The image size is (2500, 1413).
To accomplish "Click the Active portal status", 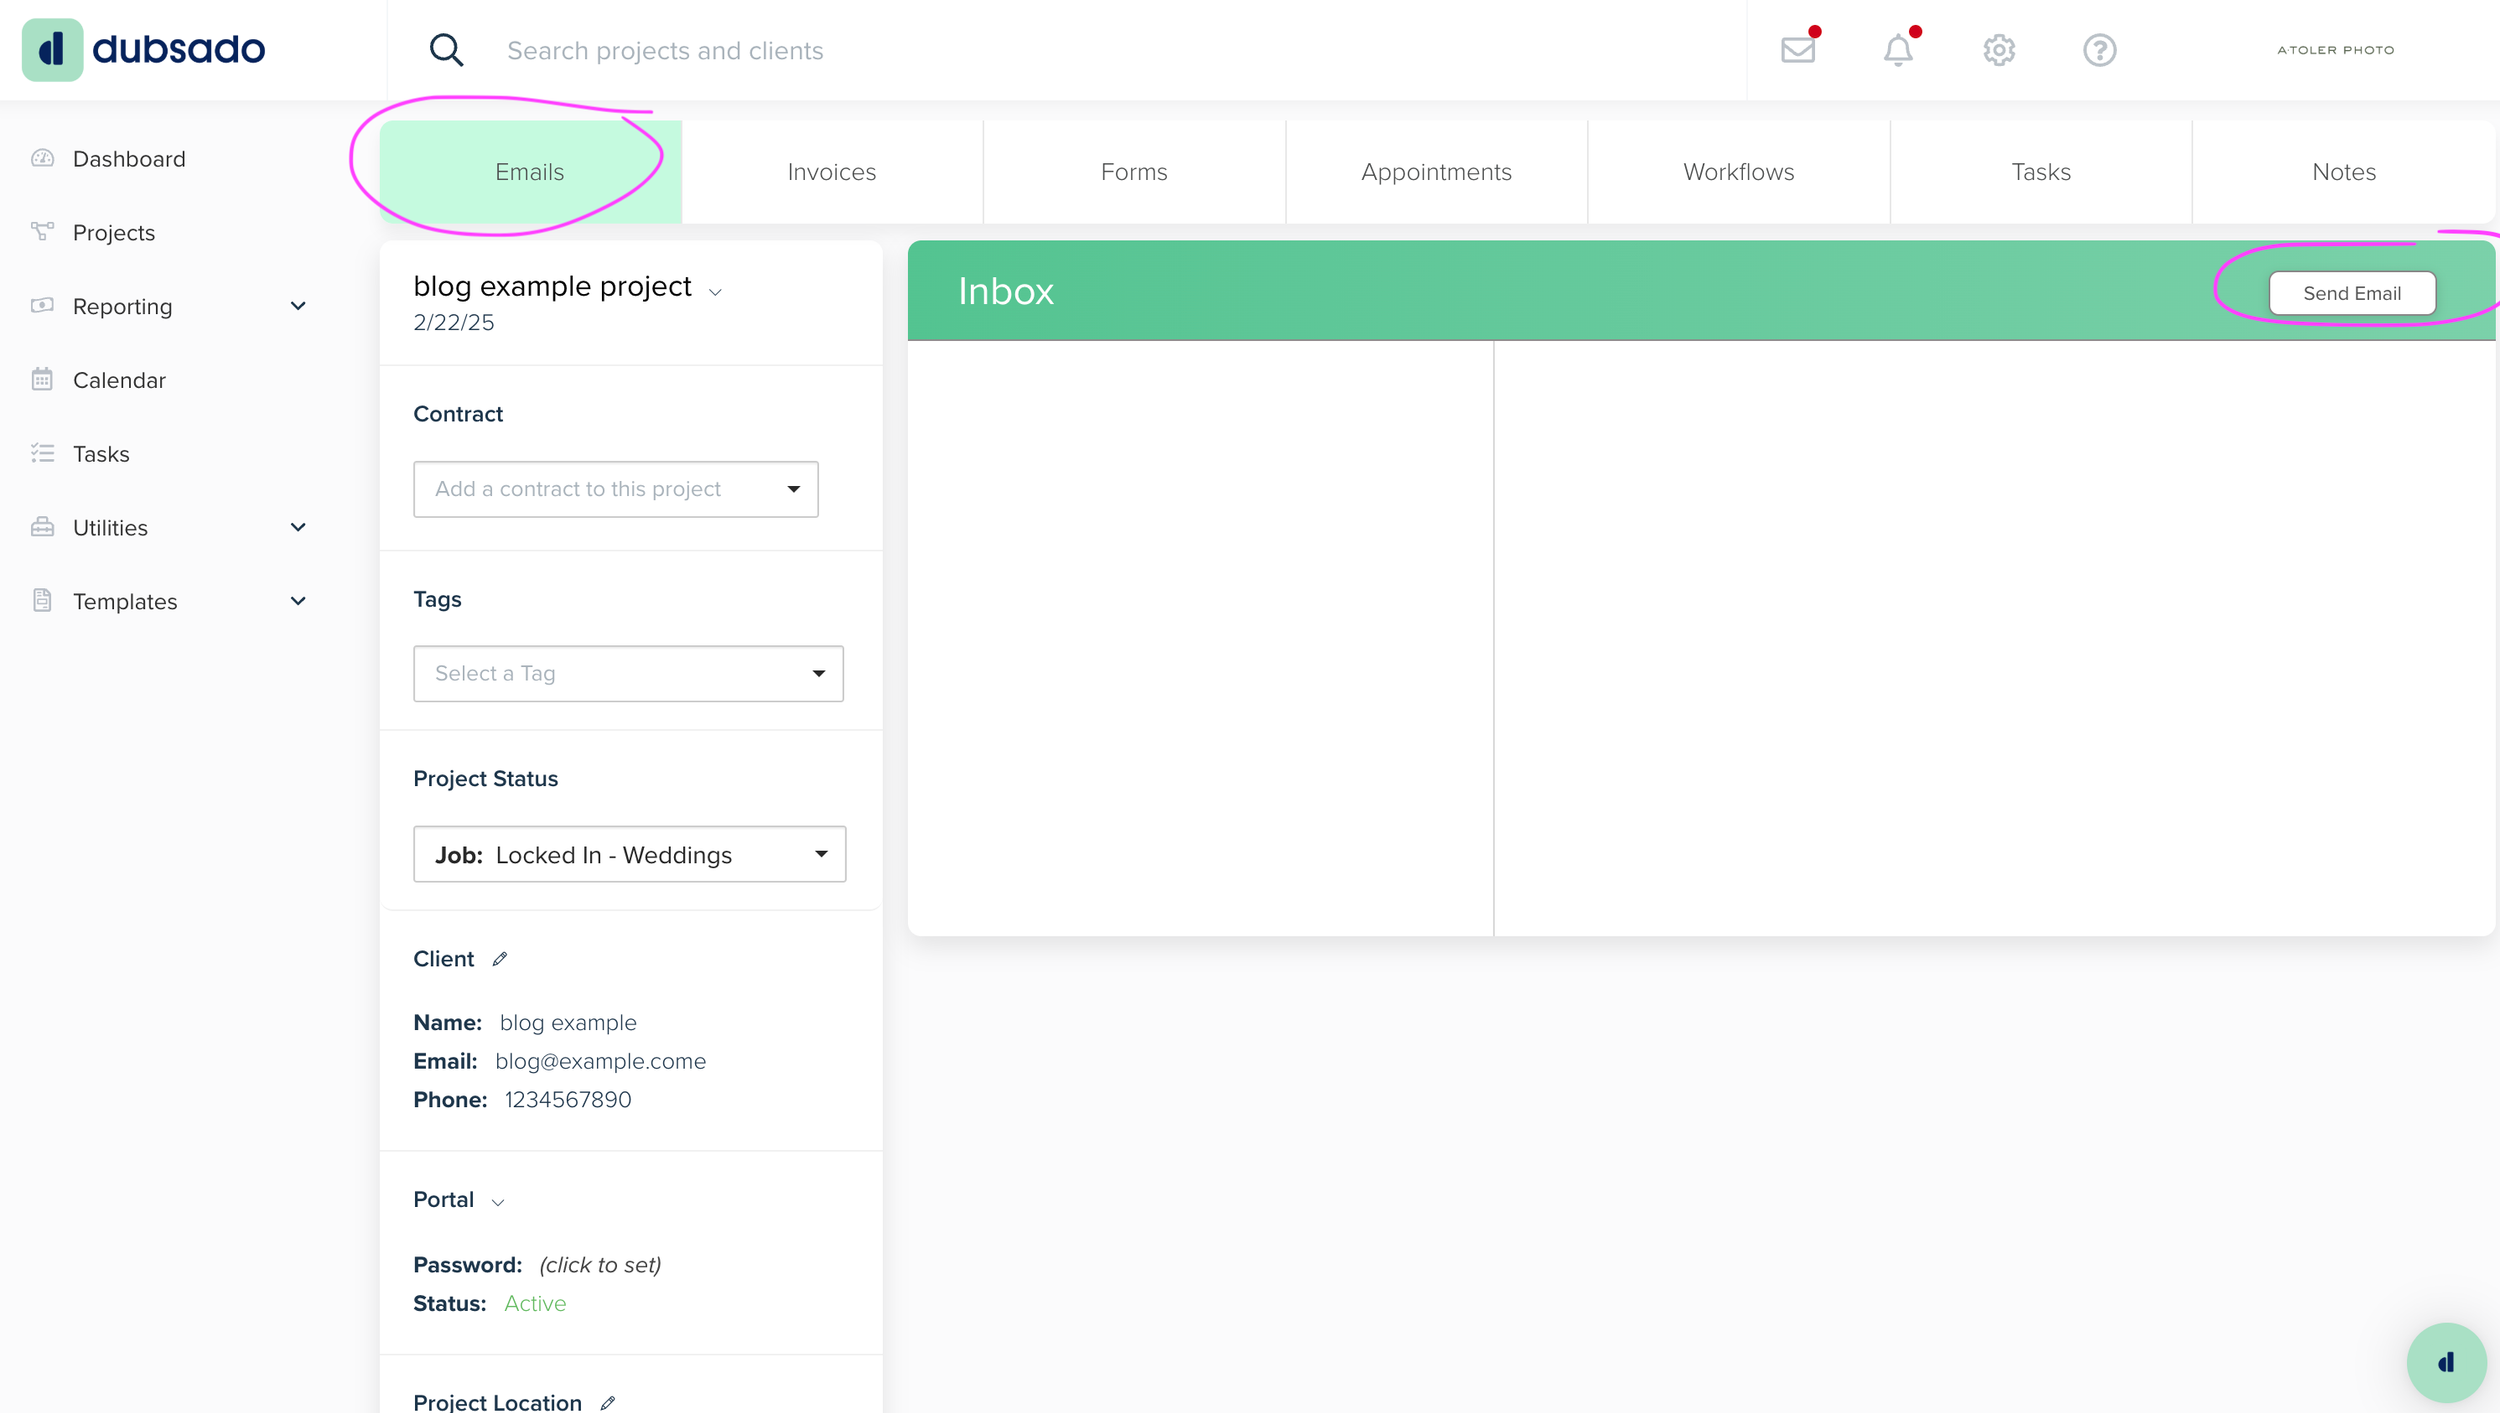I will point(535,1303).
